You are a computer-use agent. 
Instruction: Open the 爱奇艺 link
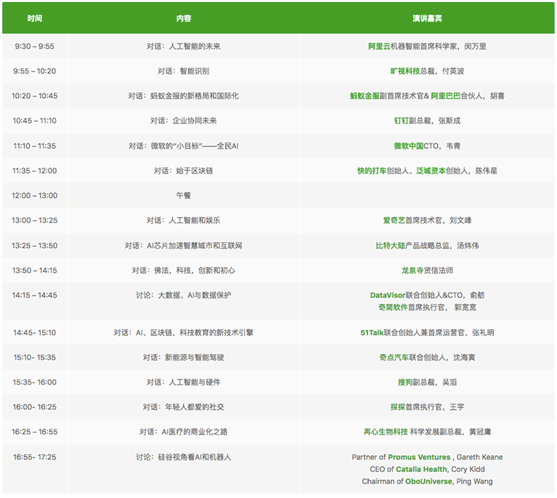[x=394, y=220]
